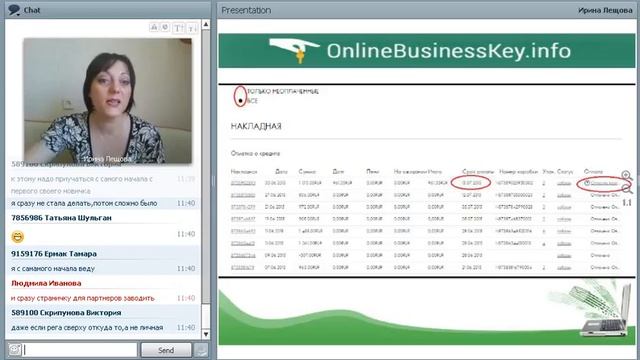The height and width of the screenshot is (360, 640).
Task: Click the chat scrollbar down arrow
Action: (x=206, y=334)
